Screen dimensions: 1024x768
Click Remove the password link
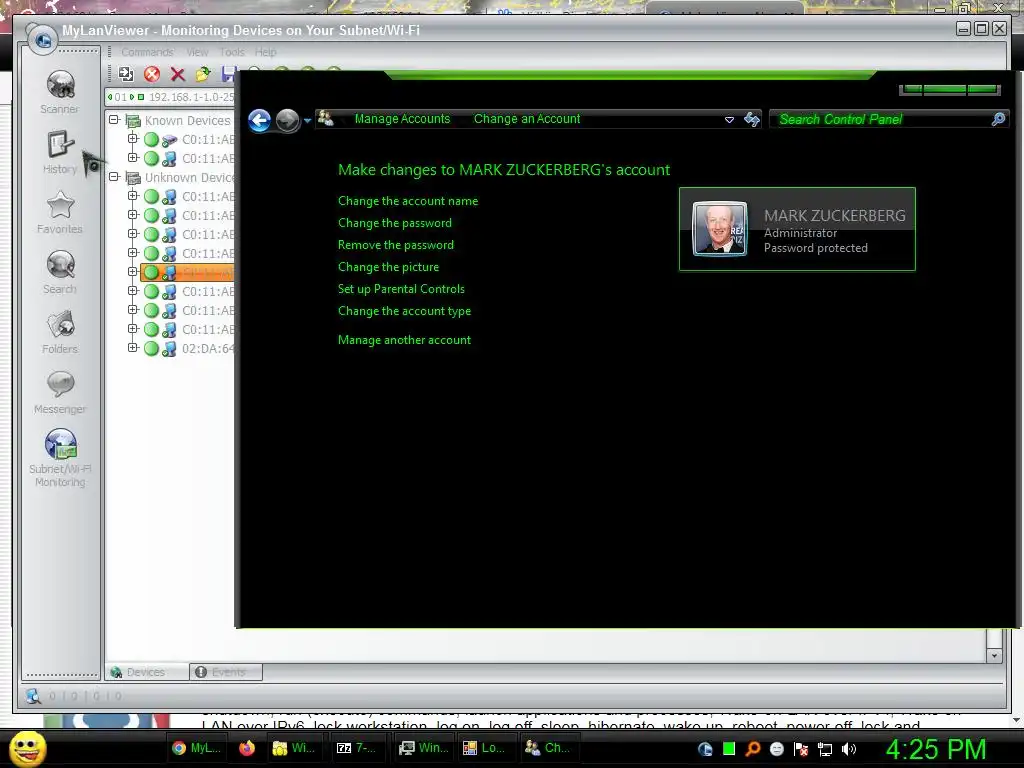396,245
